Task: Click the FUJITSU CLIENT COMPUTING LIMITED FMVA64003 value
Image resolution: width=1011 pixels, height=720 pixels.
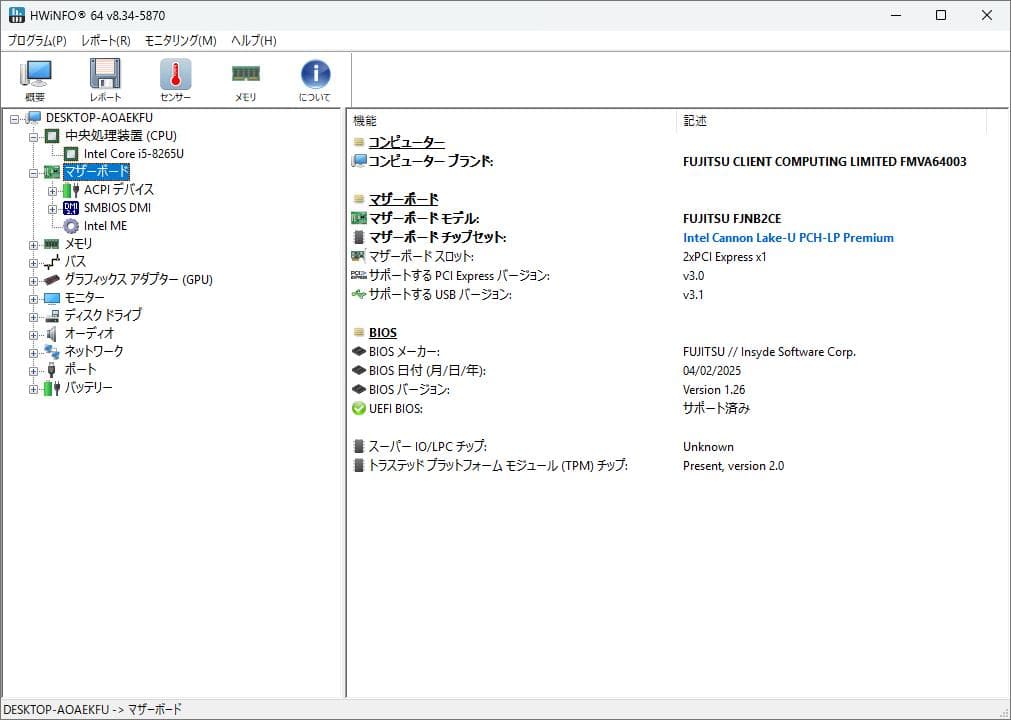Action: point(825,162)
